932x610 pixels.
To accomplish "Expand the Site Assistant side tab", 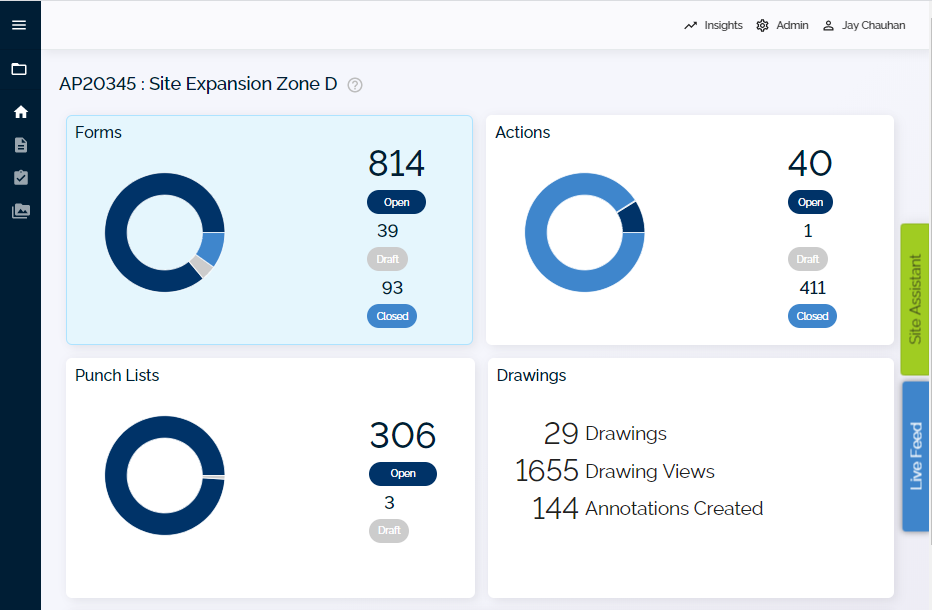I will (915, 299).
